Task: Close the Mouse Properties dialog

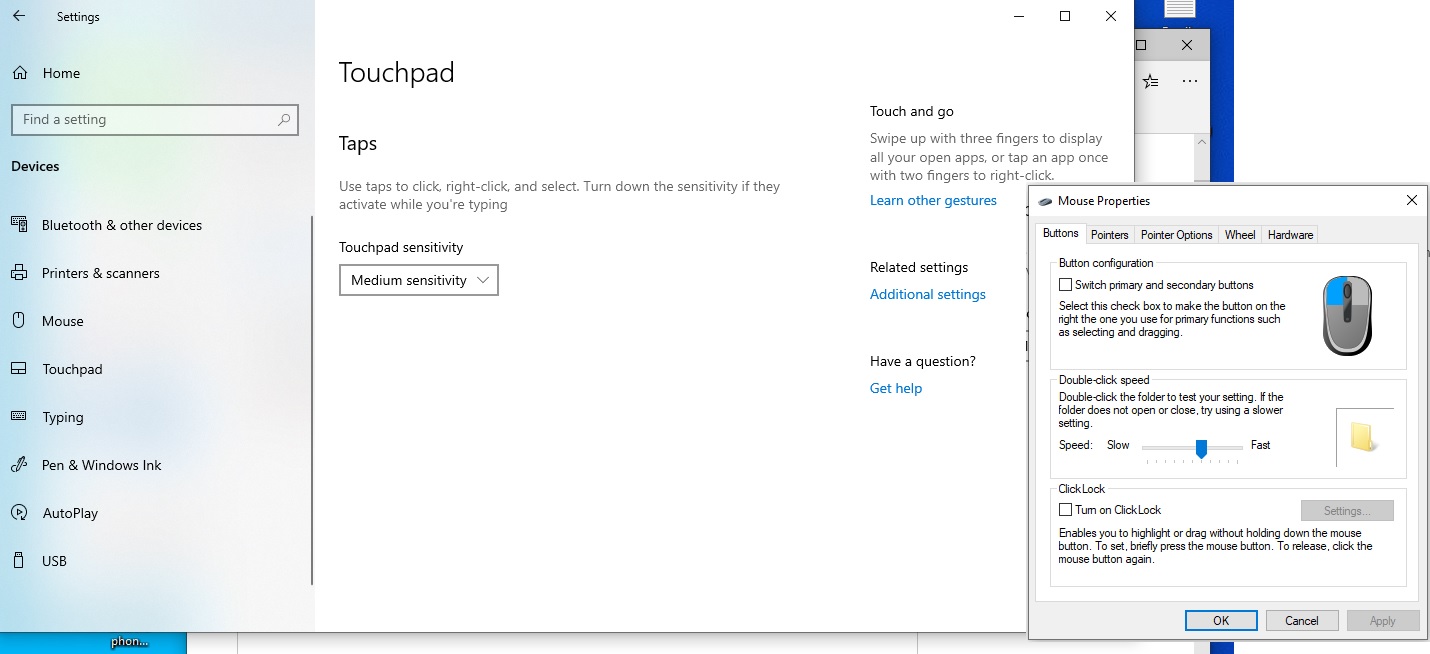Action: click(1411, 200)
